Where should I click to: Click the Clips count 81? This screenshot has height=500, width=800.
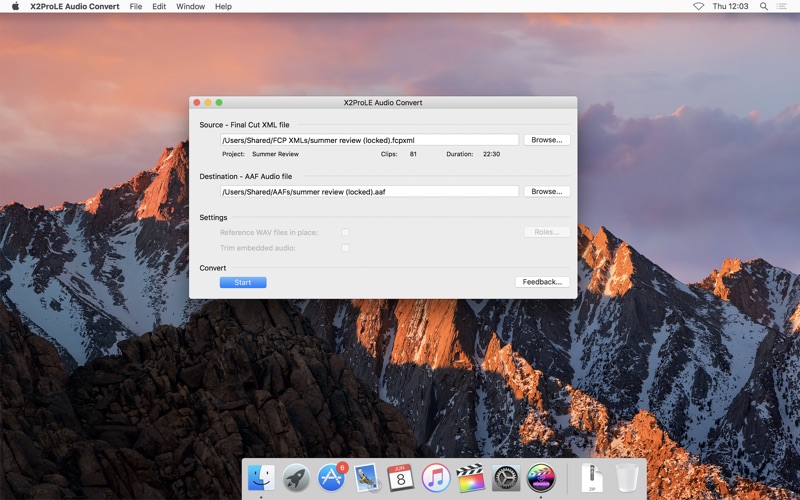tap(413, 154)
